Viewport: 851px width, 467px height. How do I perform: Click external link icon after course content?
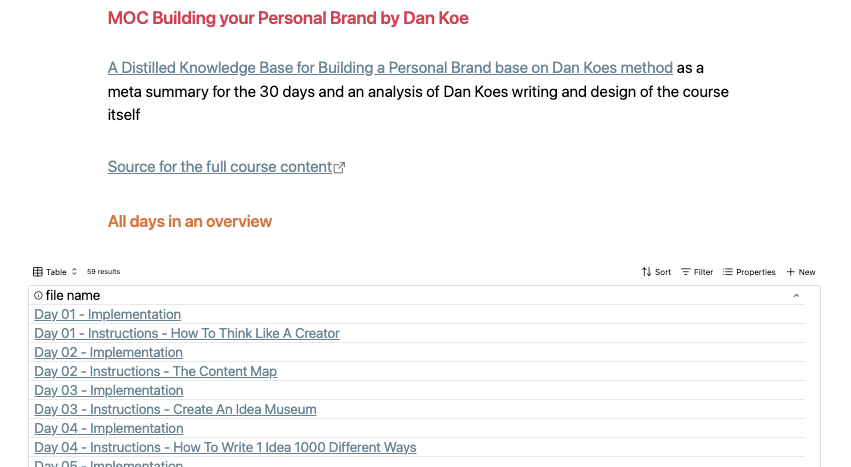[x=339, y=167]
